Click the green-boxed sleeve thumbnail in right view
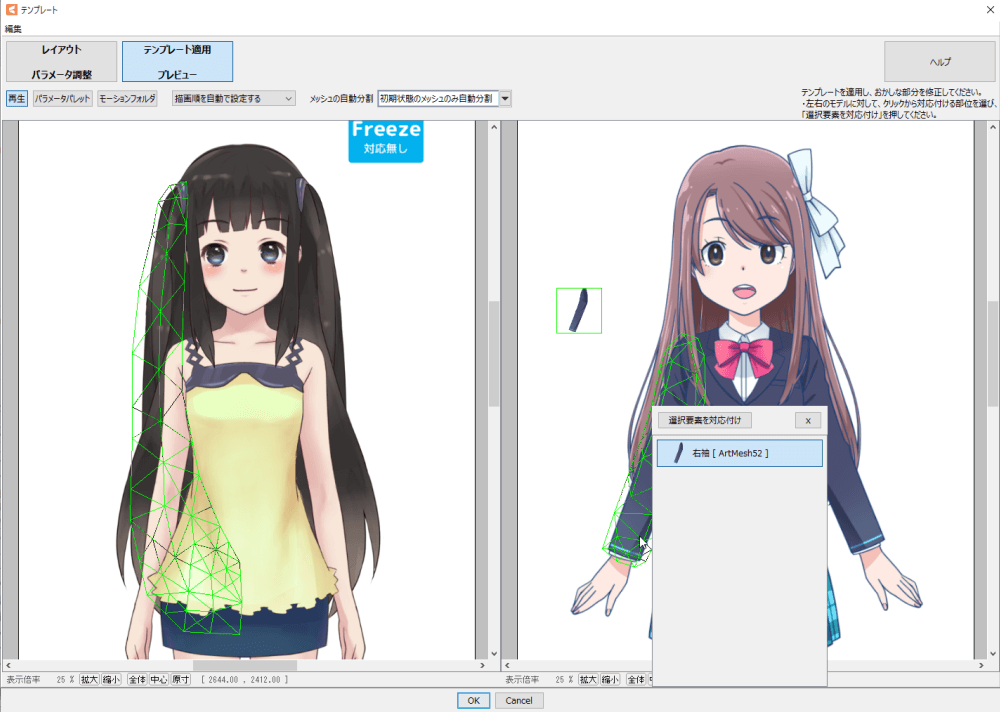Screen dimensions: 1000x712 pyautogui.click(x=579, y=311)
